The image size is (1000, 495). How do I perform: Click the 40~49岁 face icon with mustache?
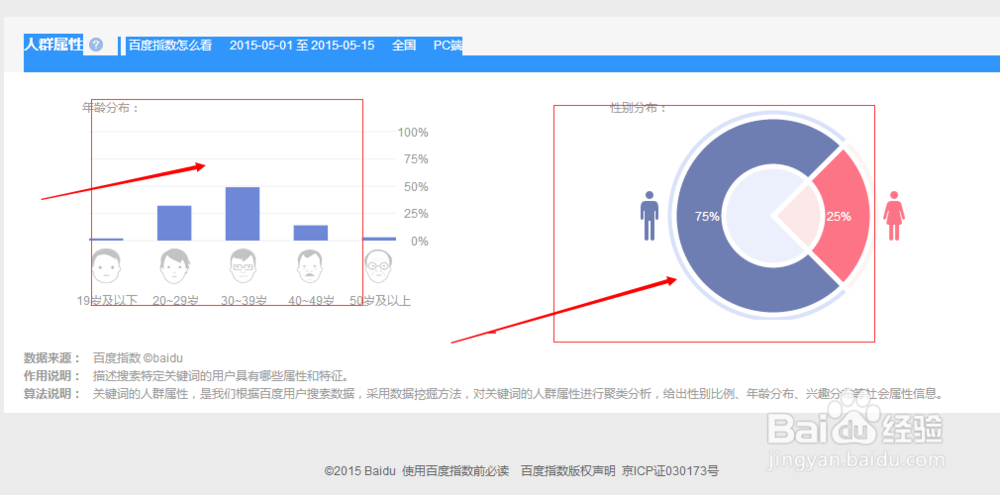[311, 266]
